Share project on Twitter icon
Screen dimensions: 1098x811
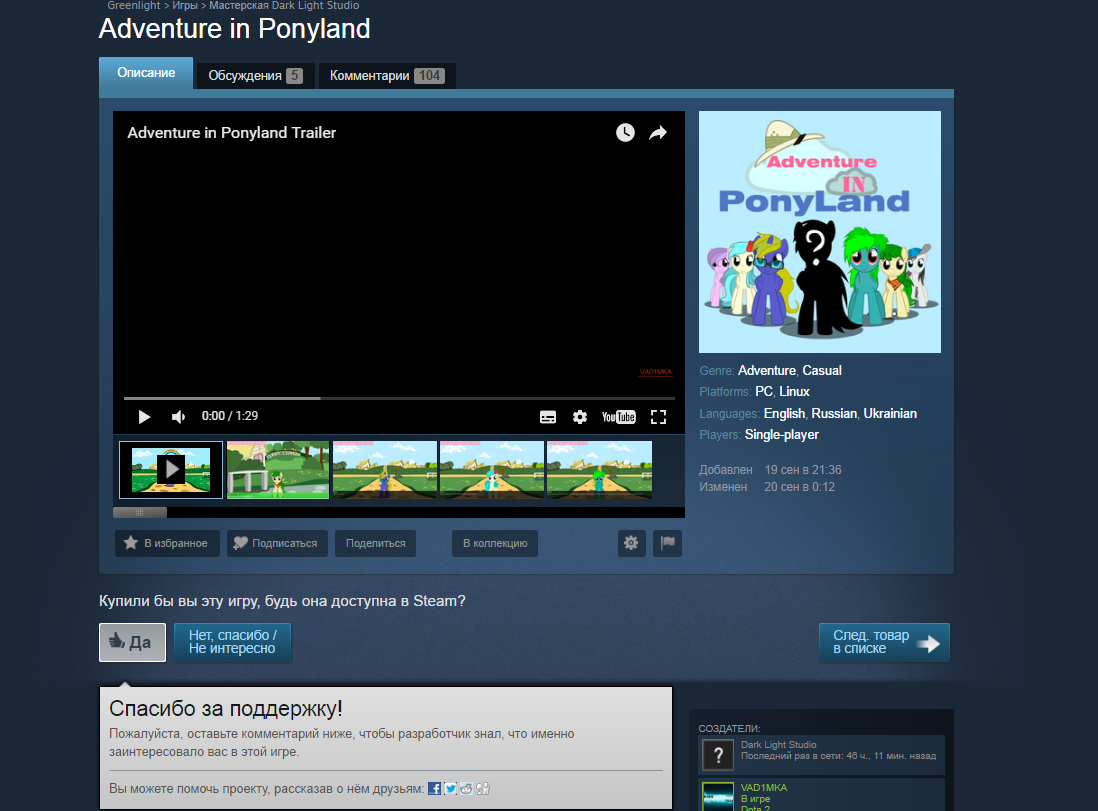point(450,789)
